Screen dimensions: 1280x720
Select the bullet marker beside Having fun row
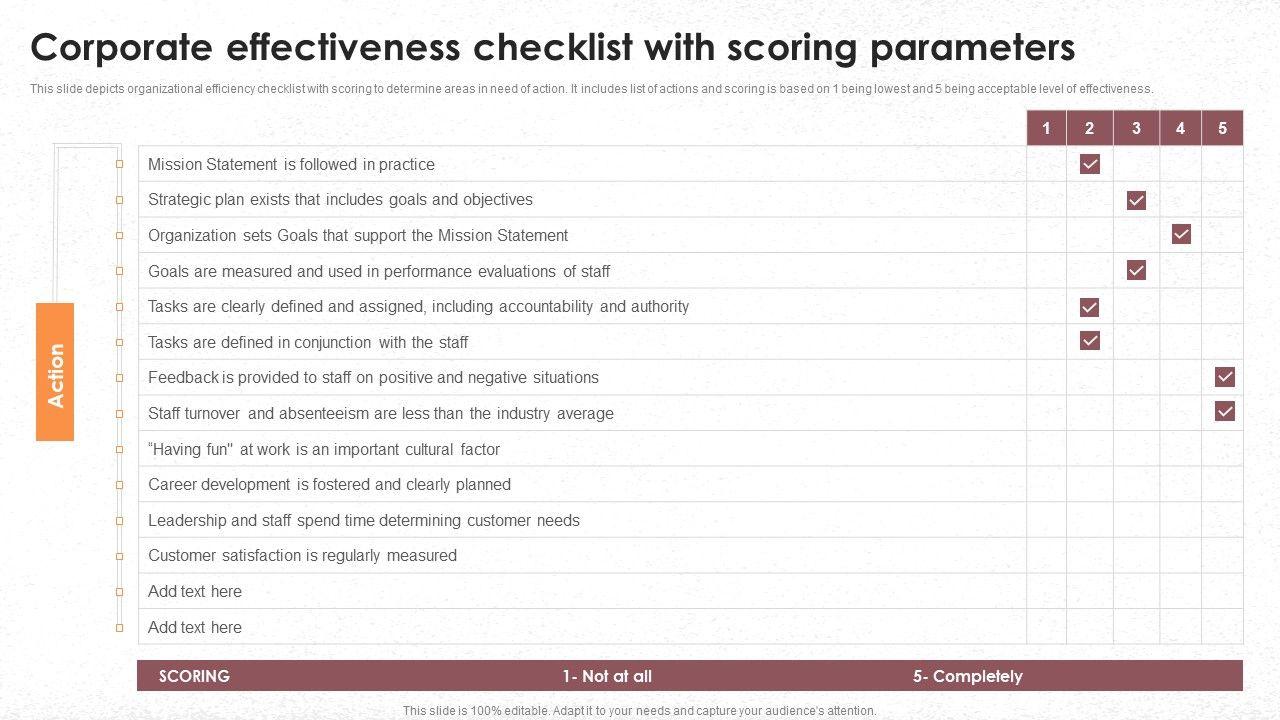(119, 449)
